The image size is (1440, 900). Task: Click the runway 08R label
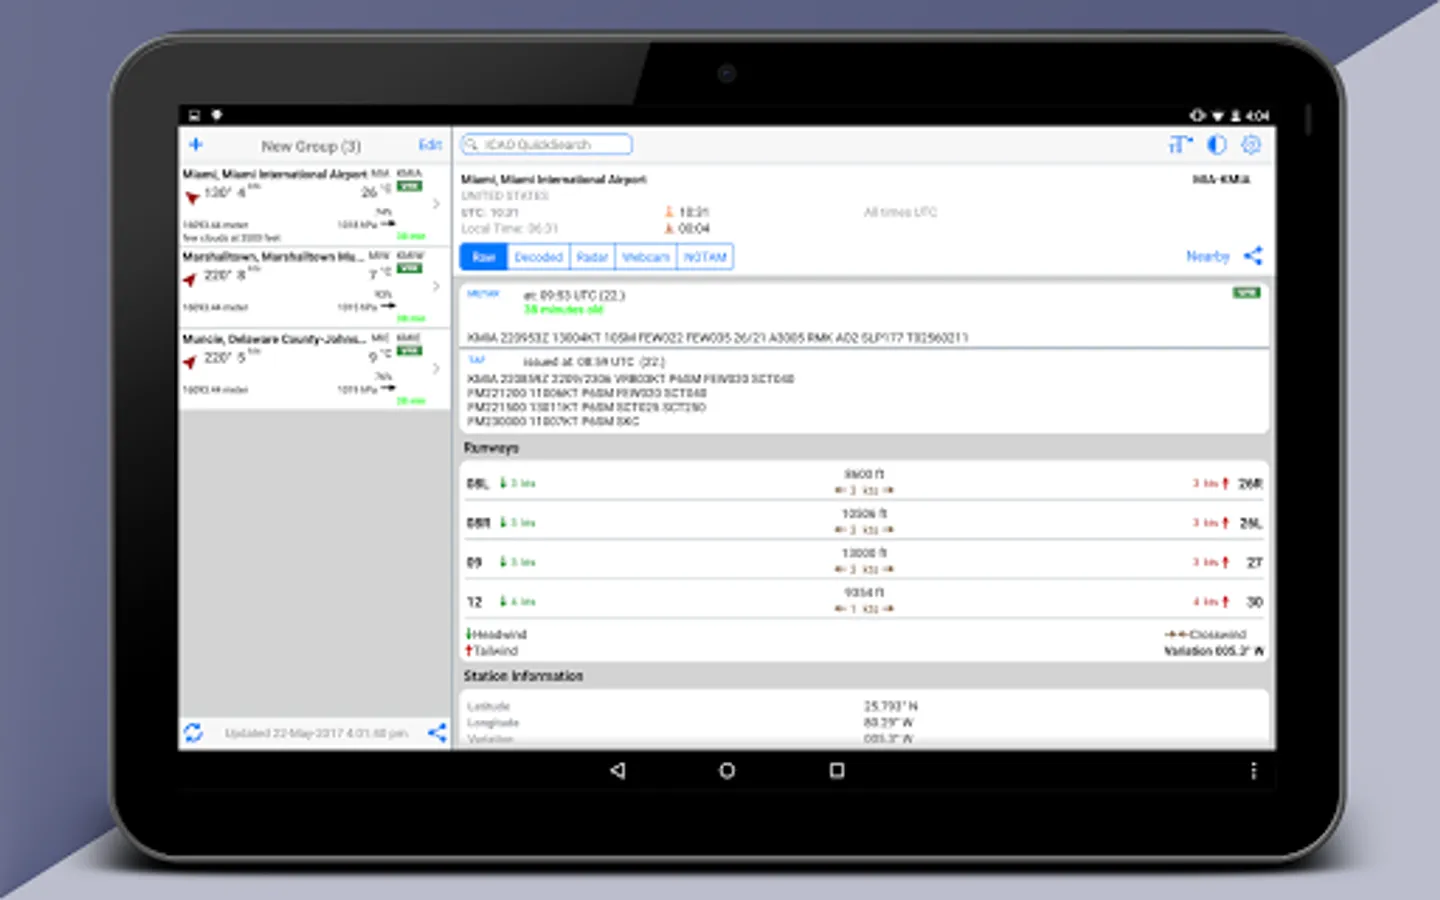tap(478, 523)
